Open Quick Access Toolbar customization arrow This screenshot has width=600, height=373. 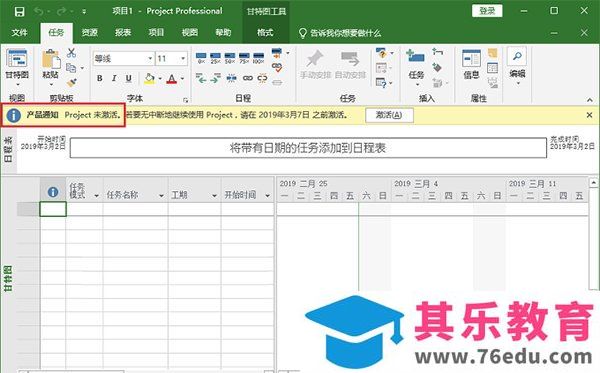(x=84, y=11)
